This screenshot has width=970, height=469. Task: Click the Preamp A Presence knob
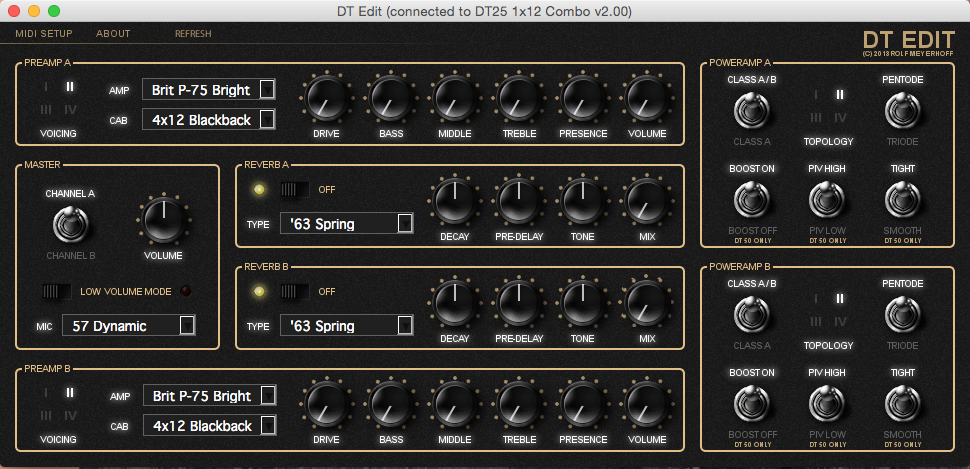[583, 99]
